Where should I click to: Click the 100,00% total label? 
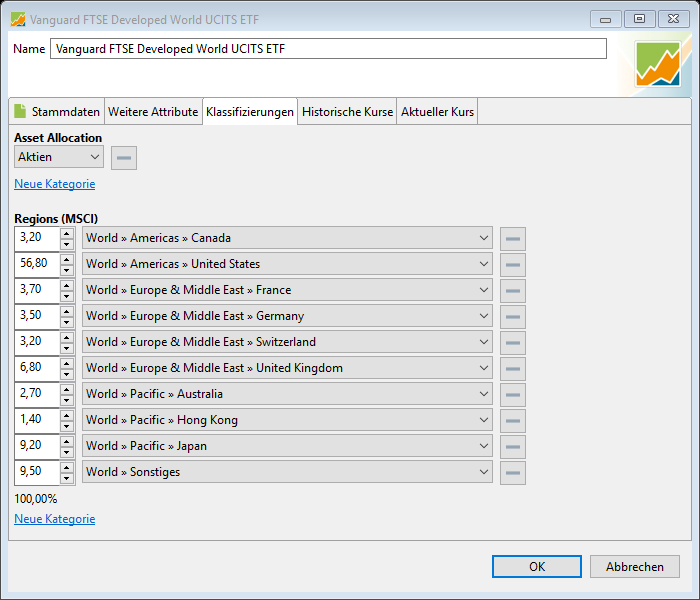[36, 499]
